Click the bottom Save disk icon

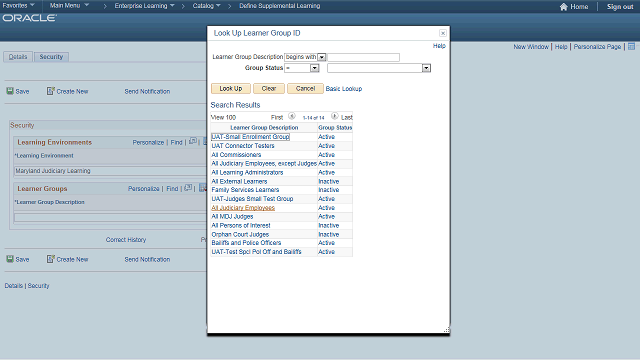10,259
